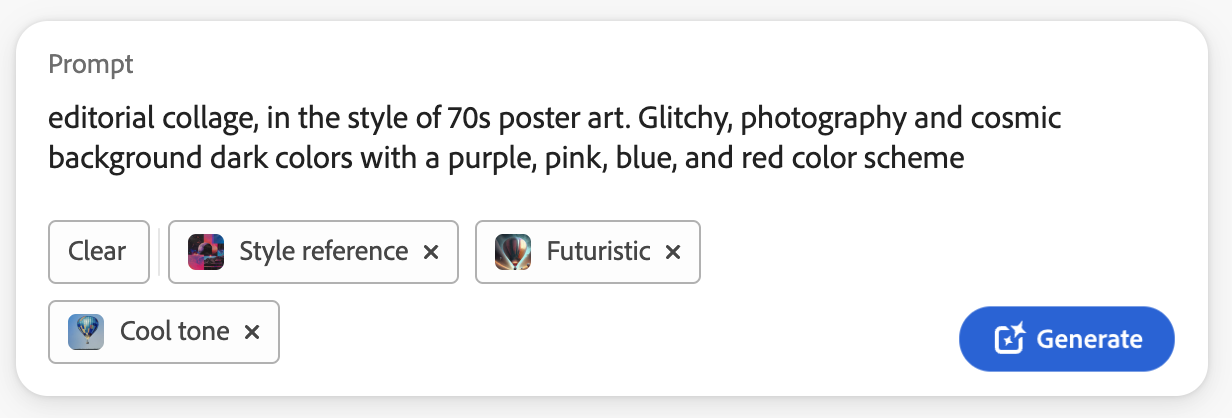
Task: Place cursor after 'color scheme' text
Action: coord(964,158)
